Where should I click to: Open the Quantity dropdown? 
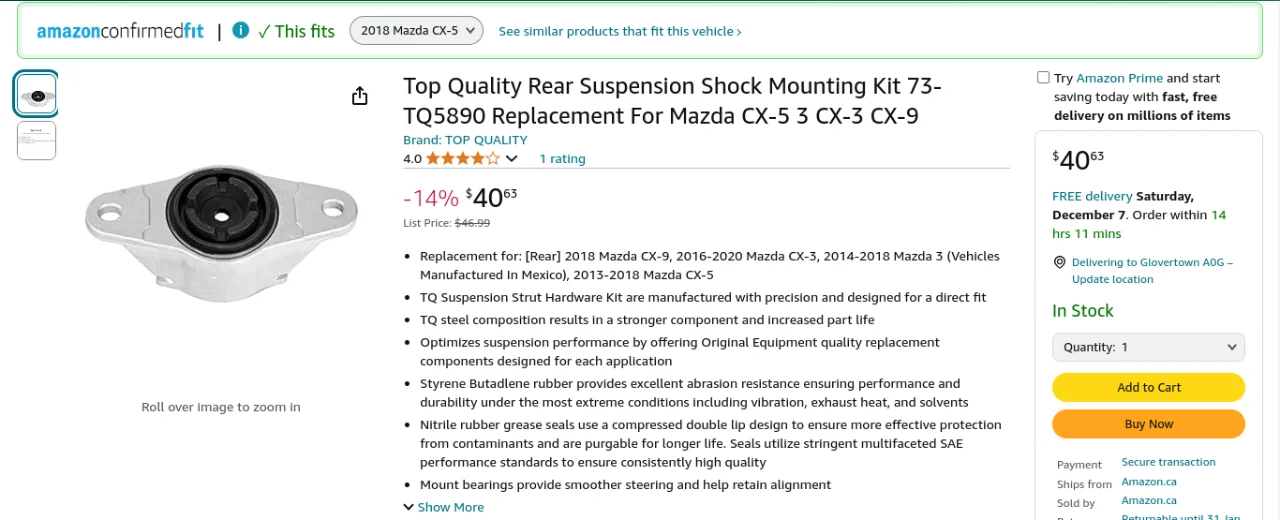[x=1148, y=347]
